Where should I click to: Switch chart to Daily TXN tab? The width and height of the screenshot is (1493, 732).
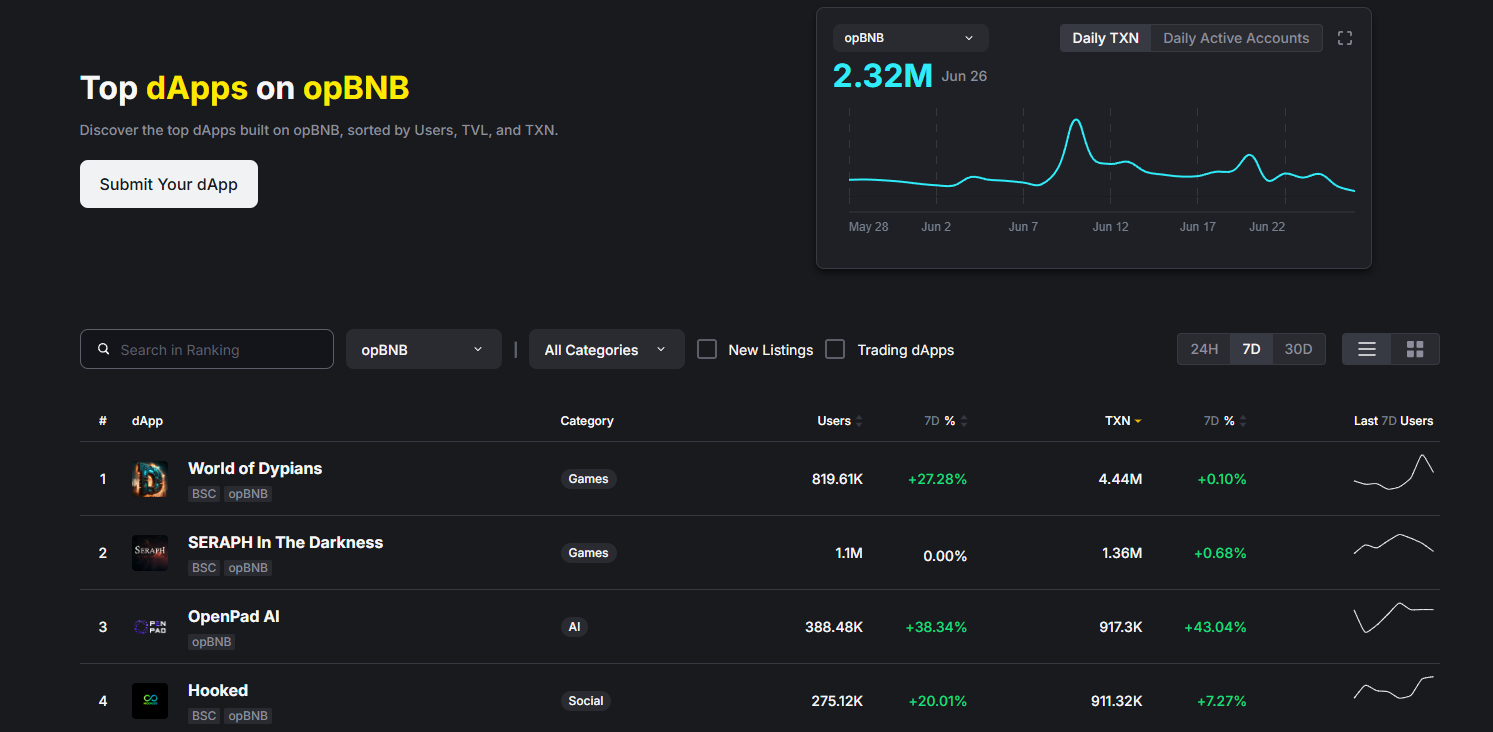[x=1105, y=38]
